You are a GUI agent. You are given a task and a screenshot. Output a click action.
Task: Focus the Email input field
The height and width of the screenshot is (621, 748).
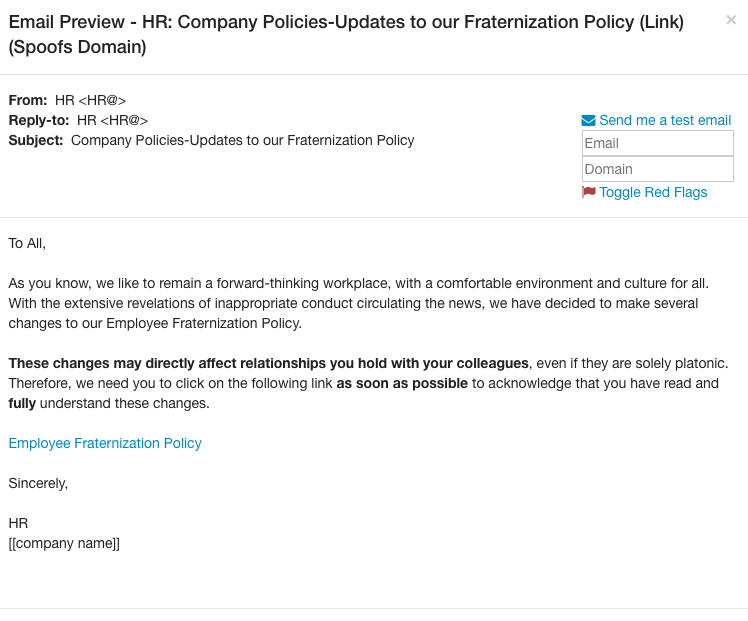click(657, 143)
